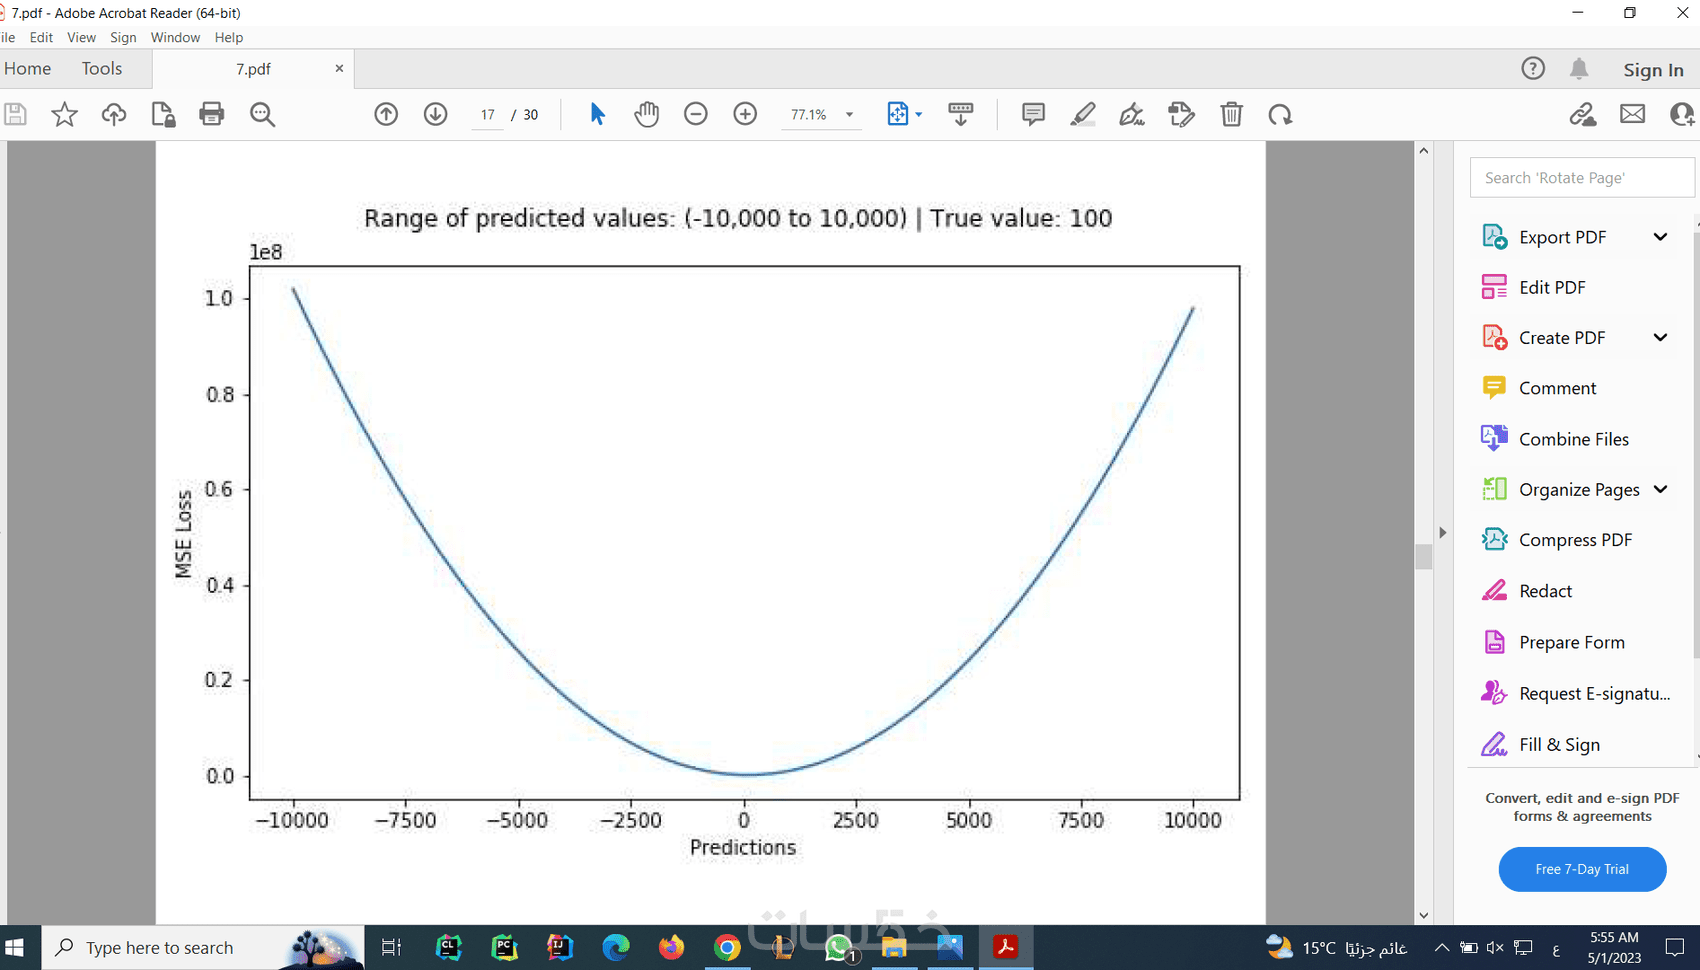Open the Window menu
This screenshot has width=1700, height=970.
click(175, 37)
